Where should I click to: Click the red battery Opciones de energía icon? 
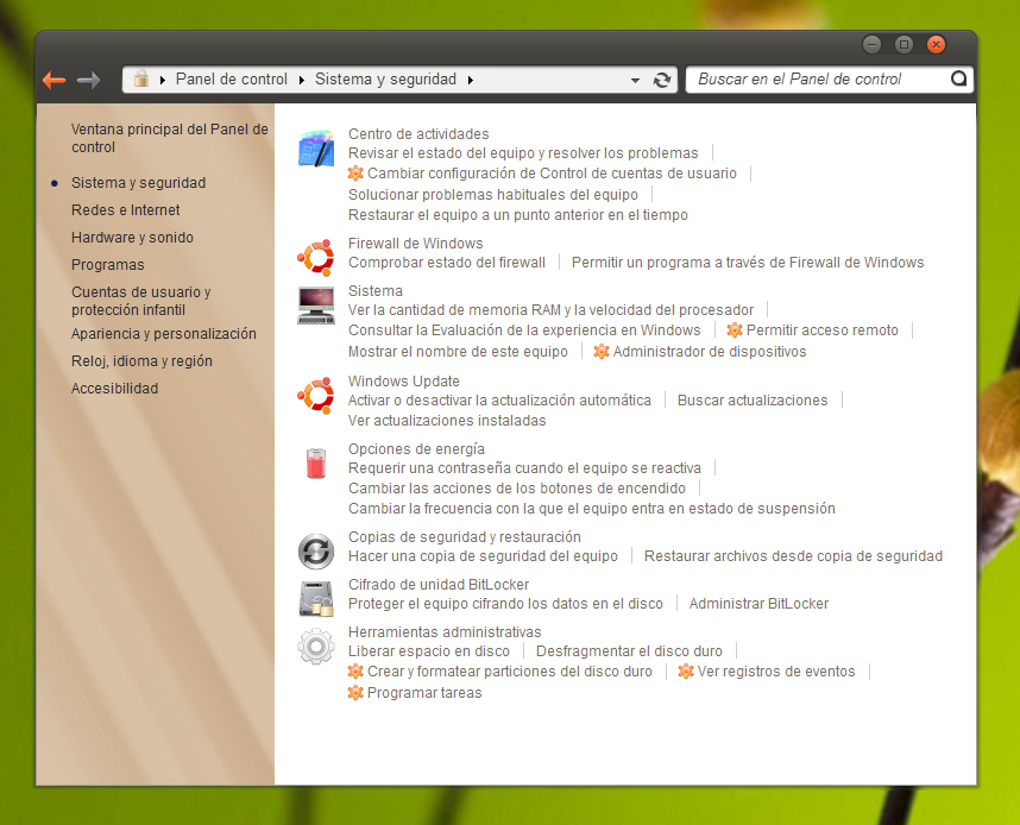[x=316, y=463]
